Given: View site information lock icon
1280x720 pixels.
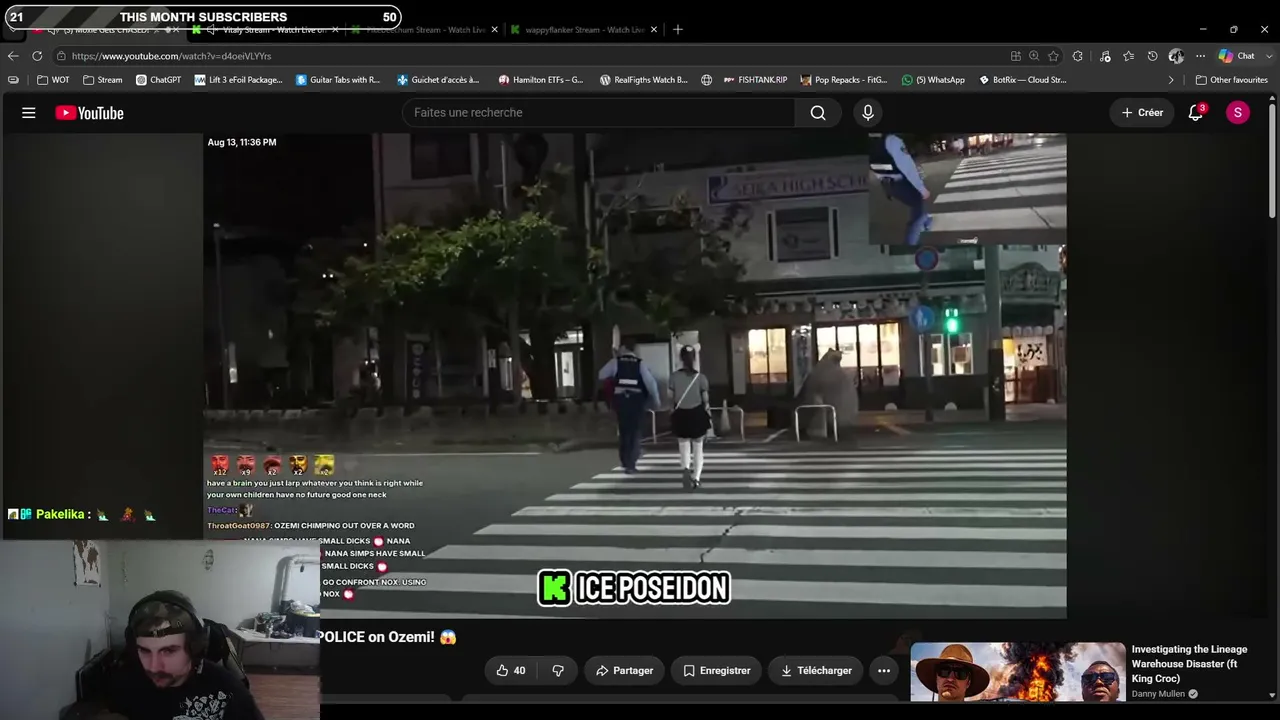Looking at the screenshot, I should (x=62, y=56).
